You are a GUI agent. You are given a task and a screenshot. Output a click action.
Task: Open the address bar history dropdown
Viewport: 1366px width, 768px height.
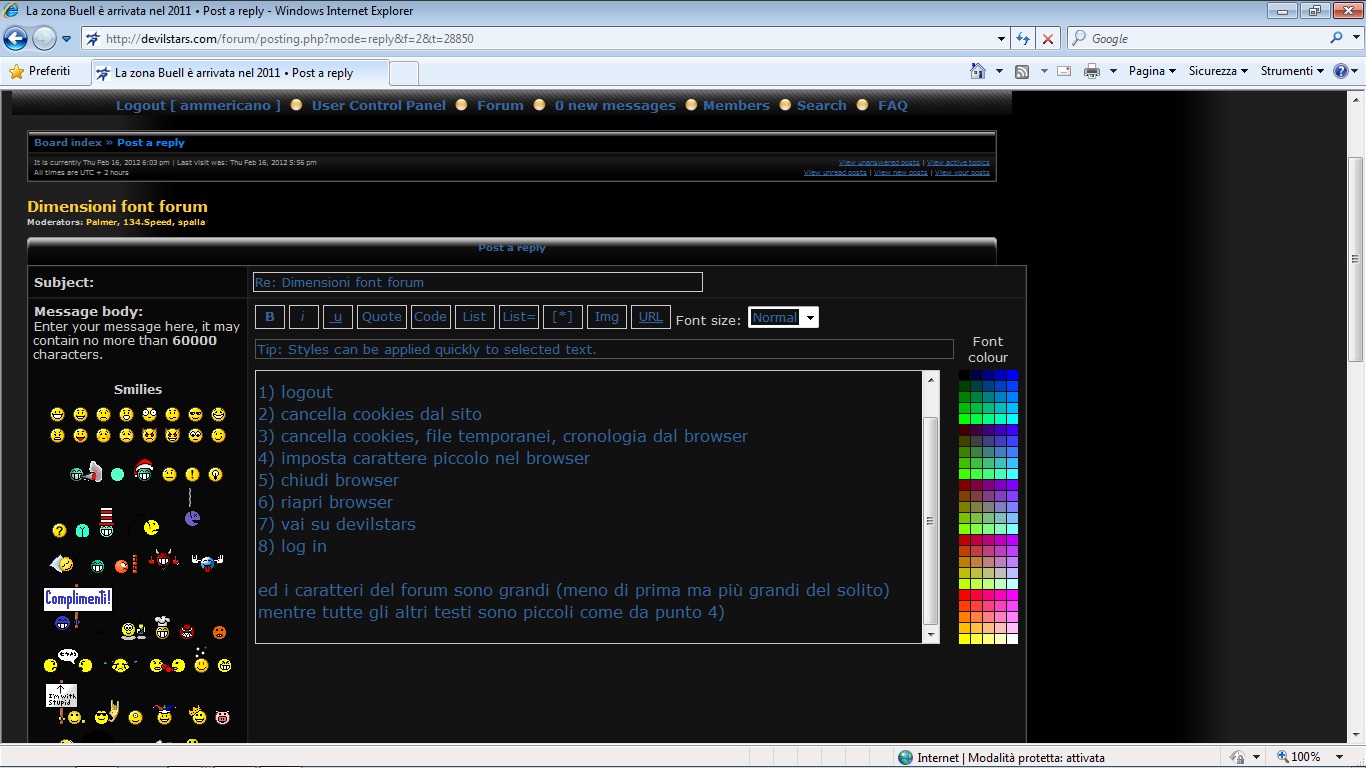pyautogui.click(x=1002, y=39)
